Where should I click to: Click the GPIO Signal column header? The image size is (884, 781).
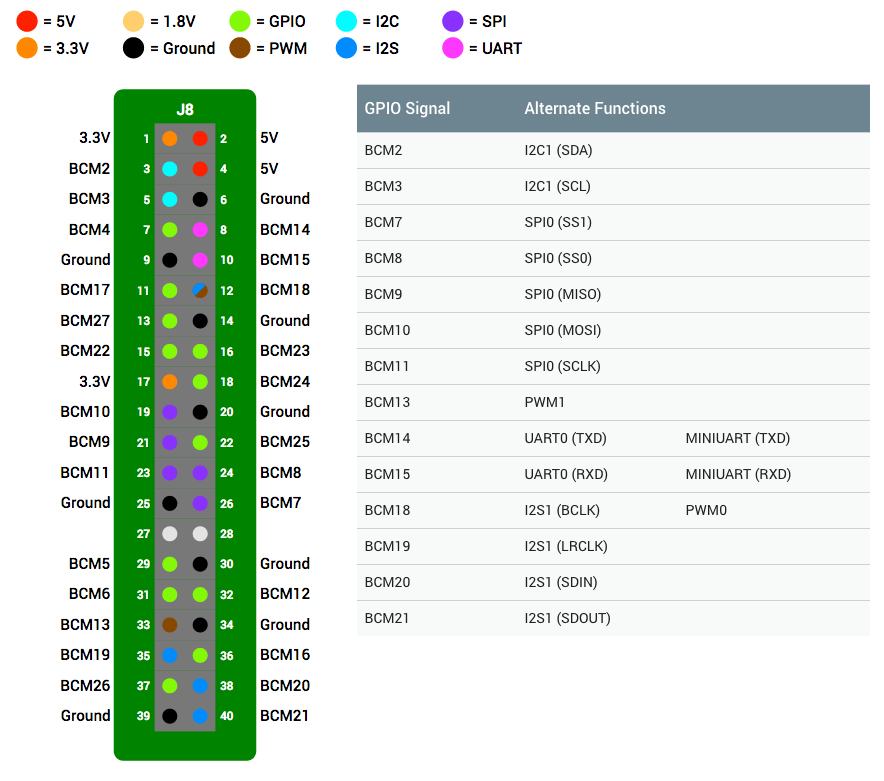[x=407, y=108]
